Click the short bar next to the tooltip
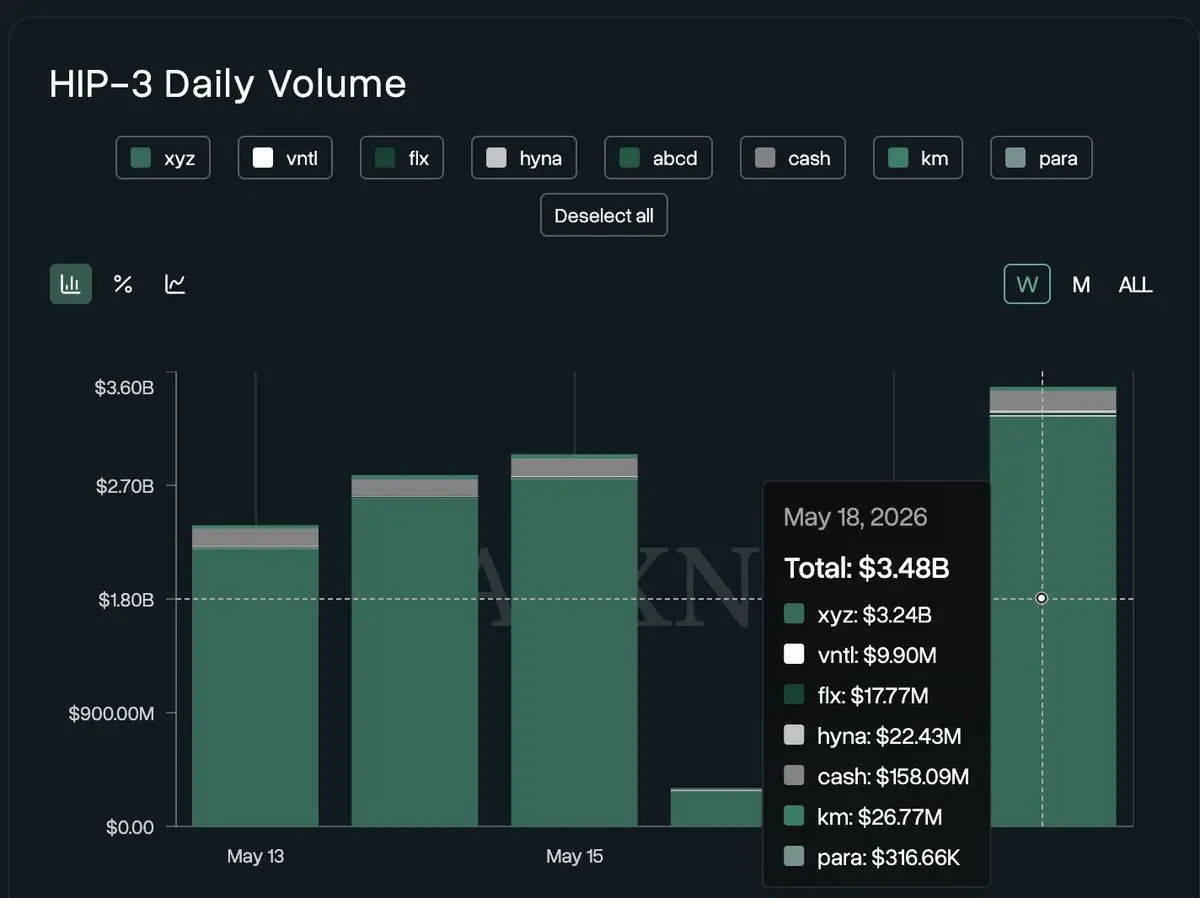Viewport: 1200px width, 898px height. point(716,808)
